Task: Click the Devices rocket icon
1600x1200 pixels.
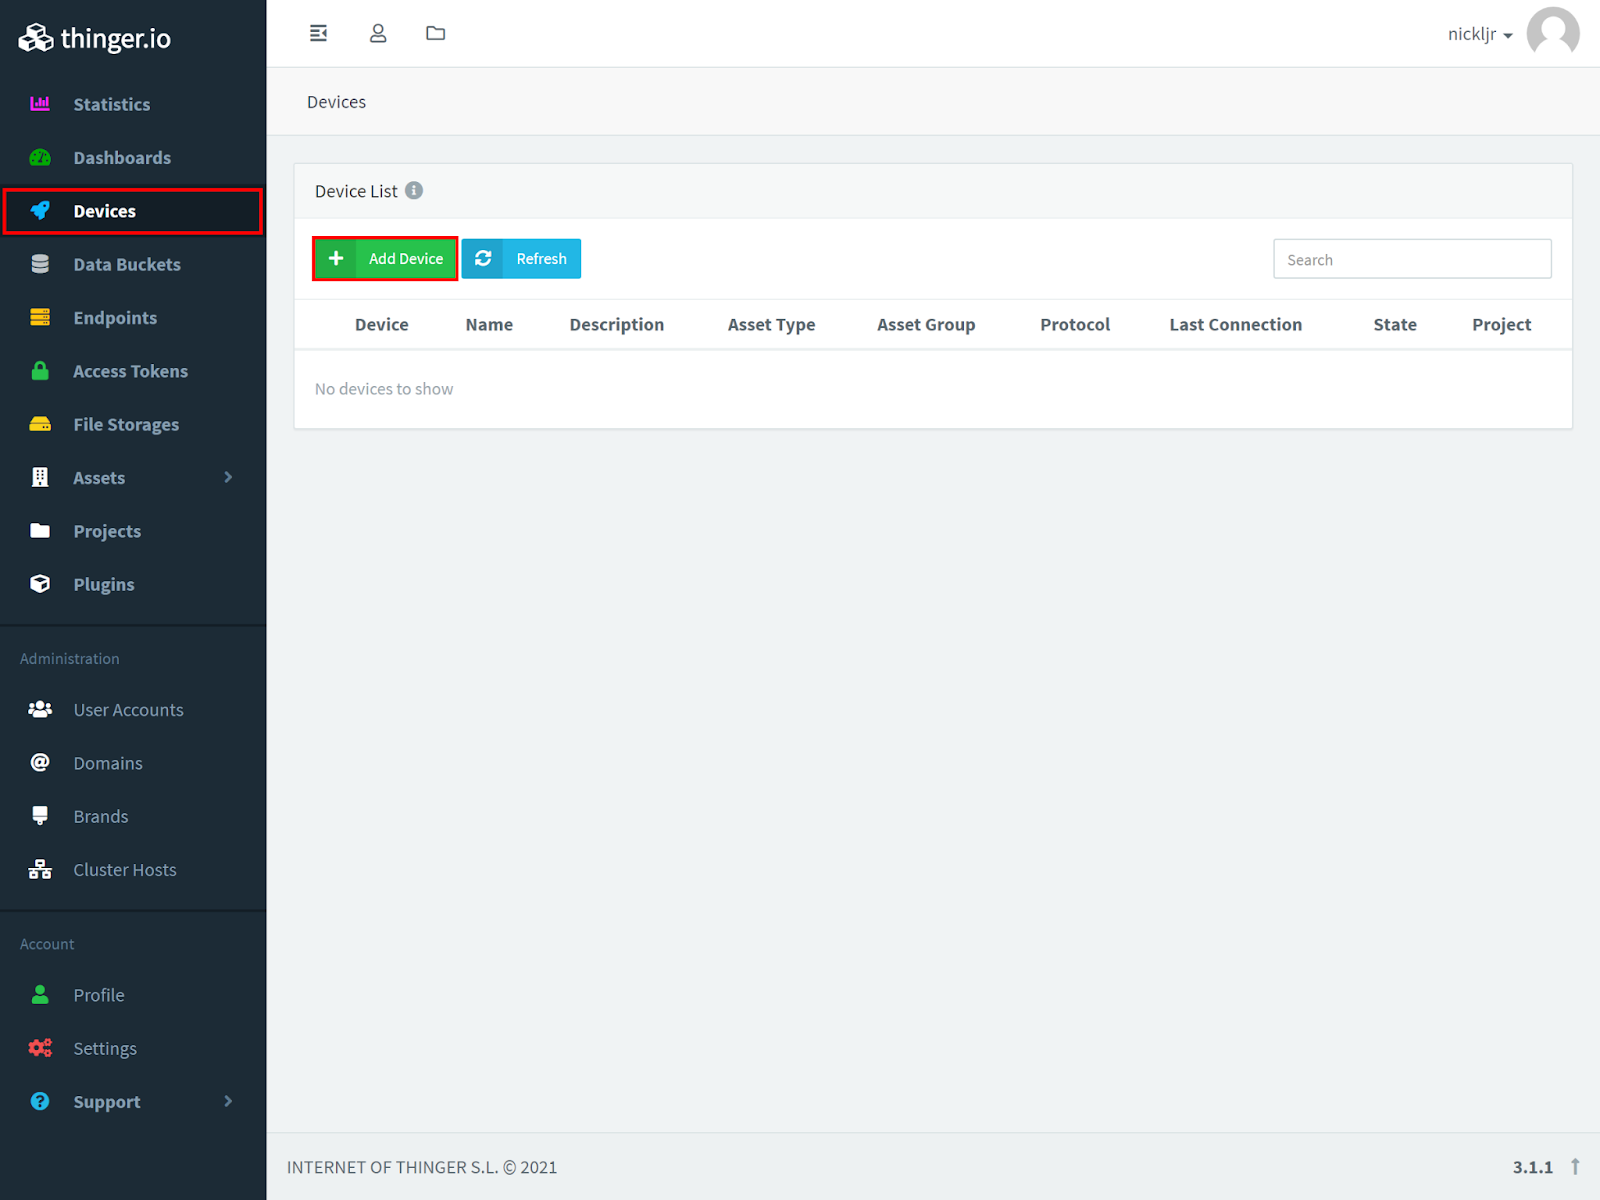Action: click(40, 211)
